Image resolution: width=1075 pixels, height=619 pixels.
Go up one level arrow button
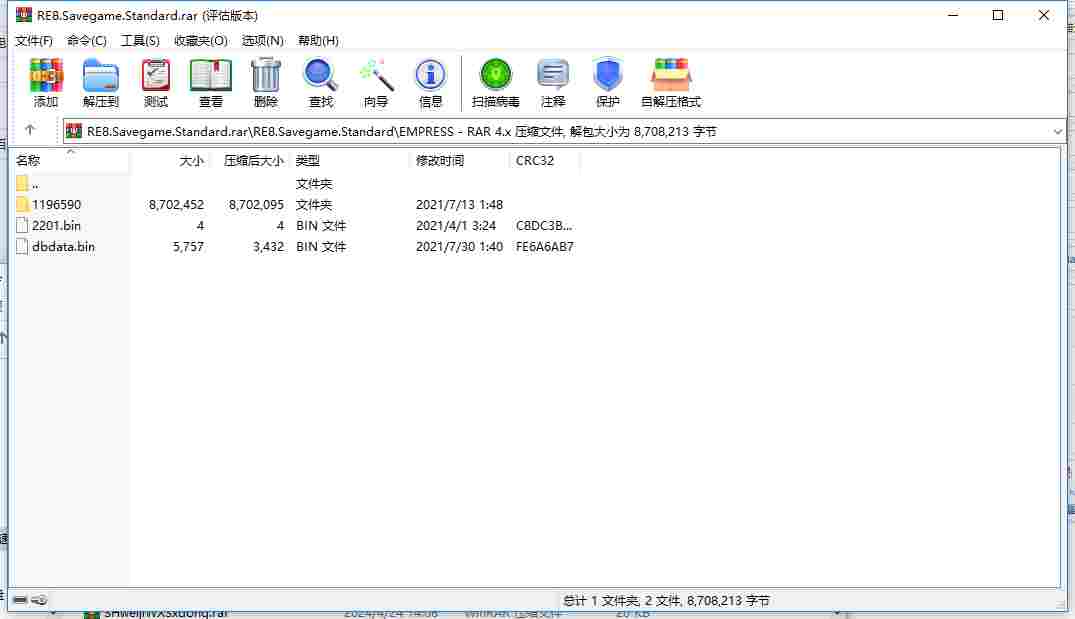pos(29,130)
